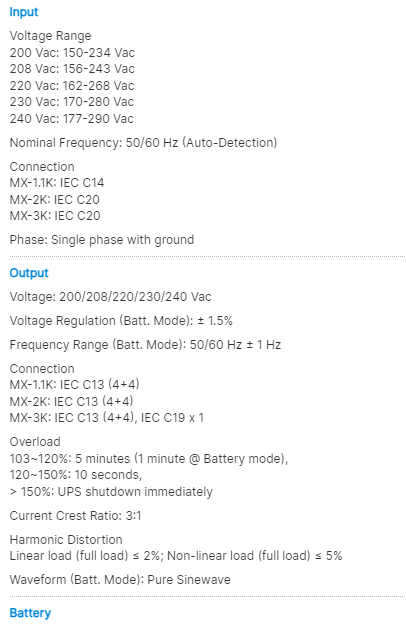This screenshot has height=630, width=406.
Task: Click the Current Crest Ratio: 3:1 text
Action: point(75,515)
